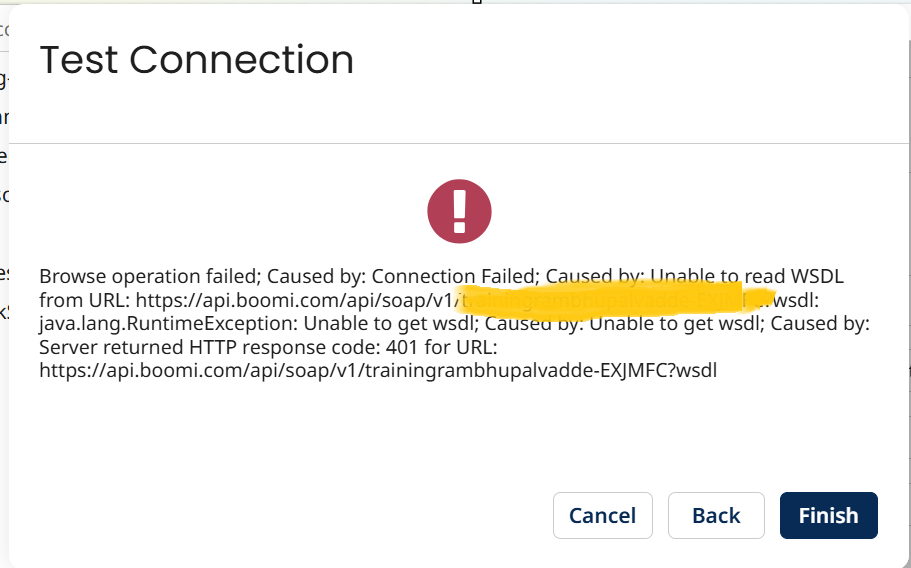Click the 'Browse operation failed' text
This screenshot has width=911, height=568.
click(150, 276)
